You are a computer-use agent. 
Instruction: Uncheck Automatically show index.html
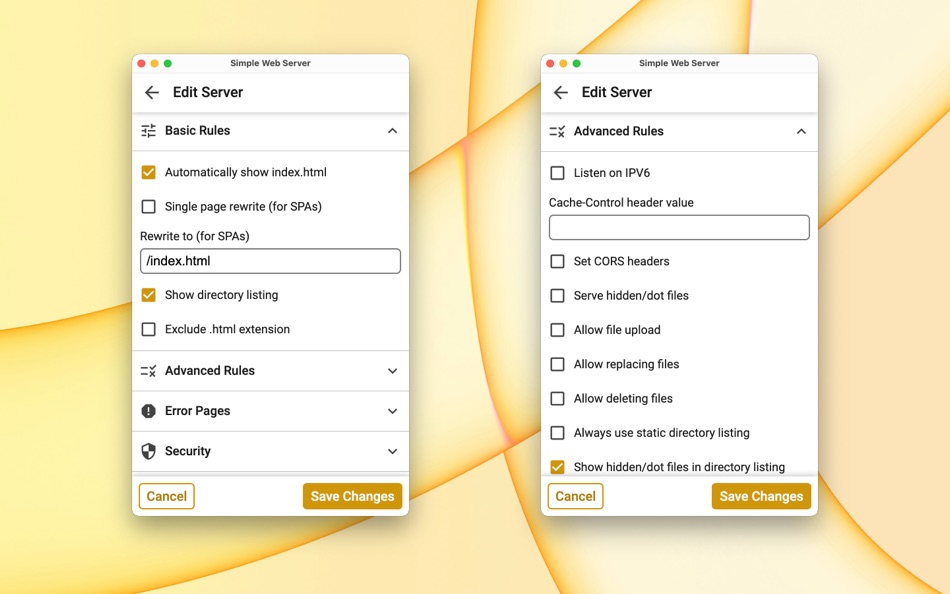point(148,172)
